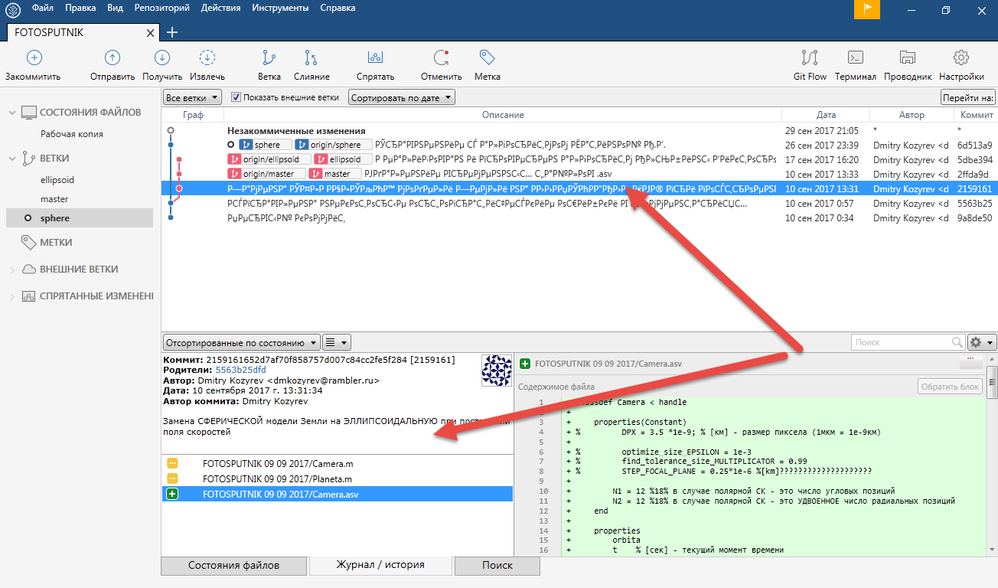Click the parent commit link 5563b25dfd
Screen dimensions: 998x588
pos(241,370)
